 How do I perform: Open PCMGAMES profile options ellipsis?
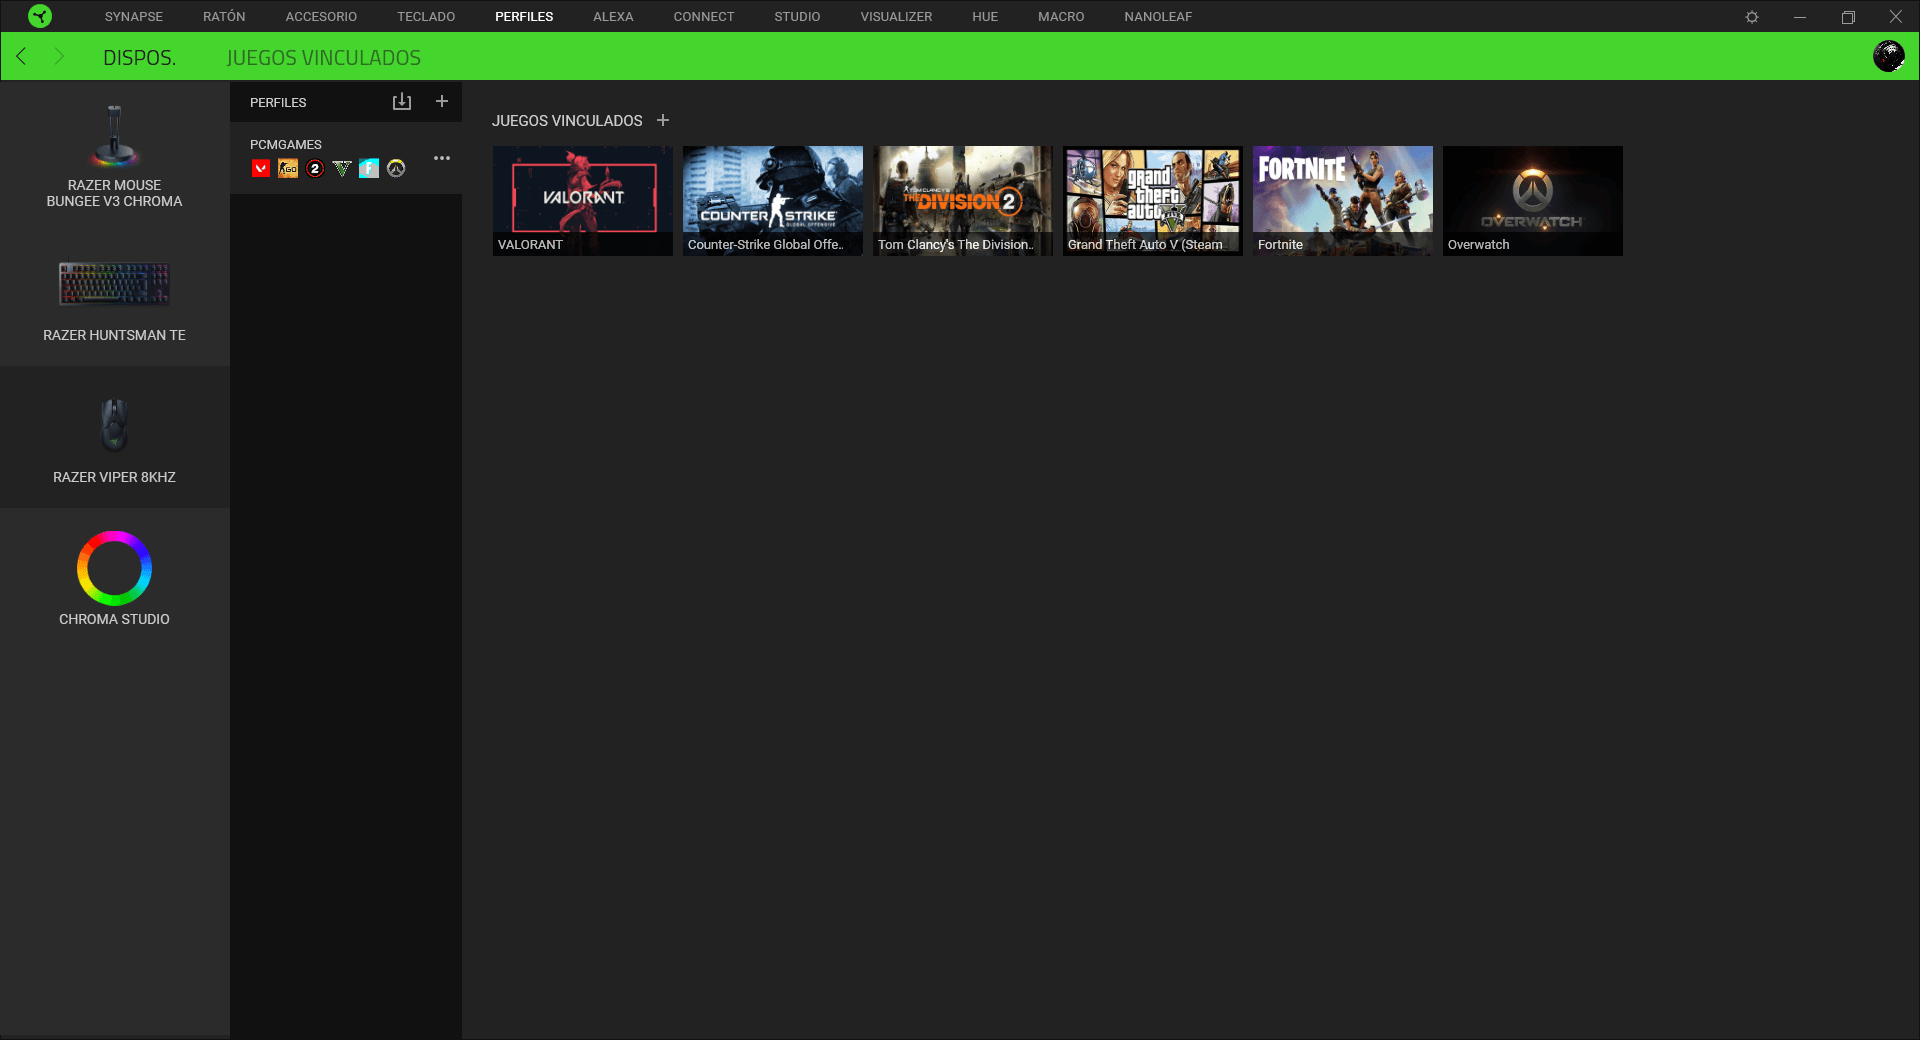point(442,158)
